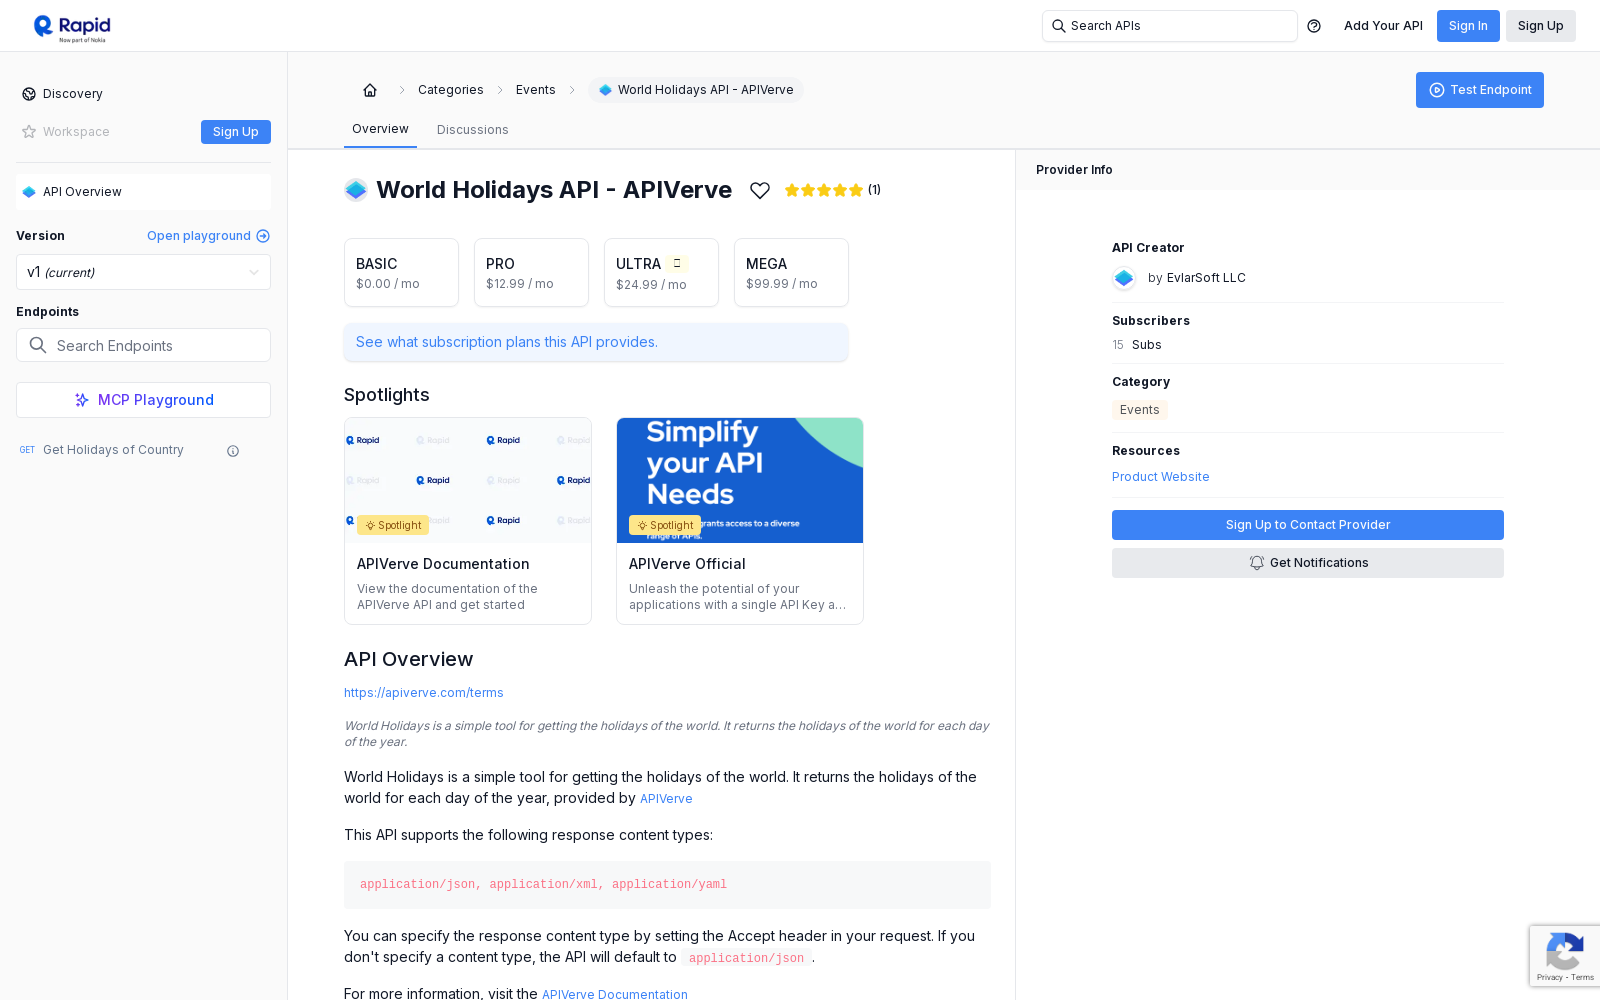The width and height of the screenshot is (1600, 1000).
Task: Click the application/json, xml, yaml code block
Action: [667, 885]
